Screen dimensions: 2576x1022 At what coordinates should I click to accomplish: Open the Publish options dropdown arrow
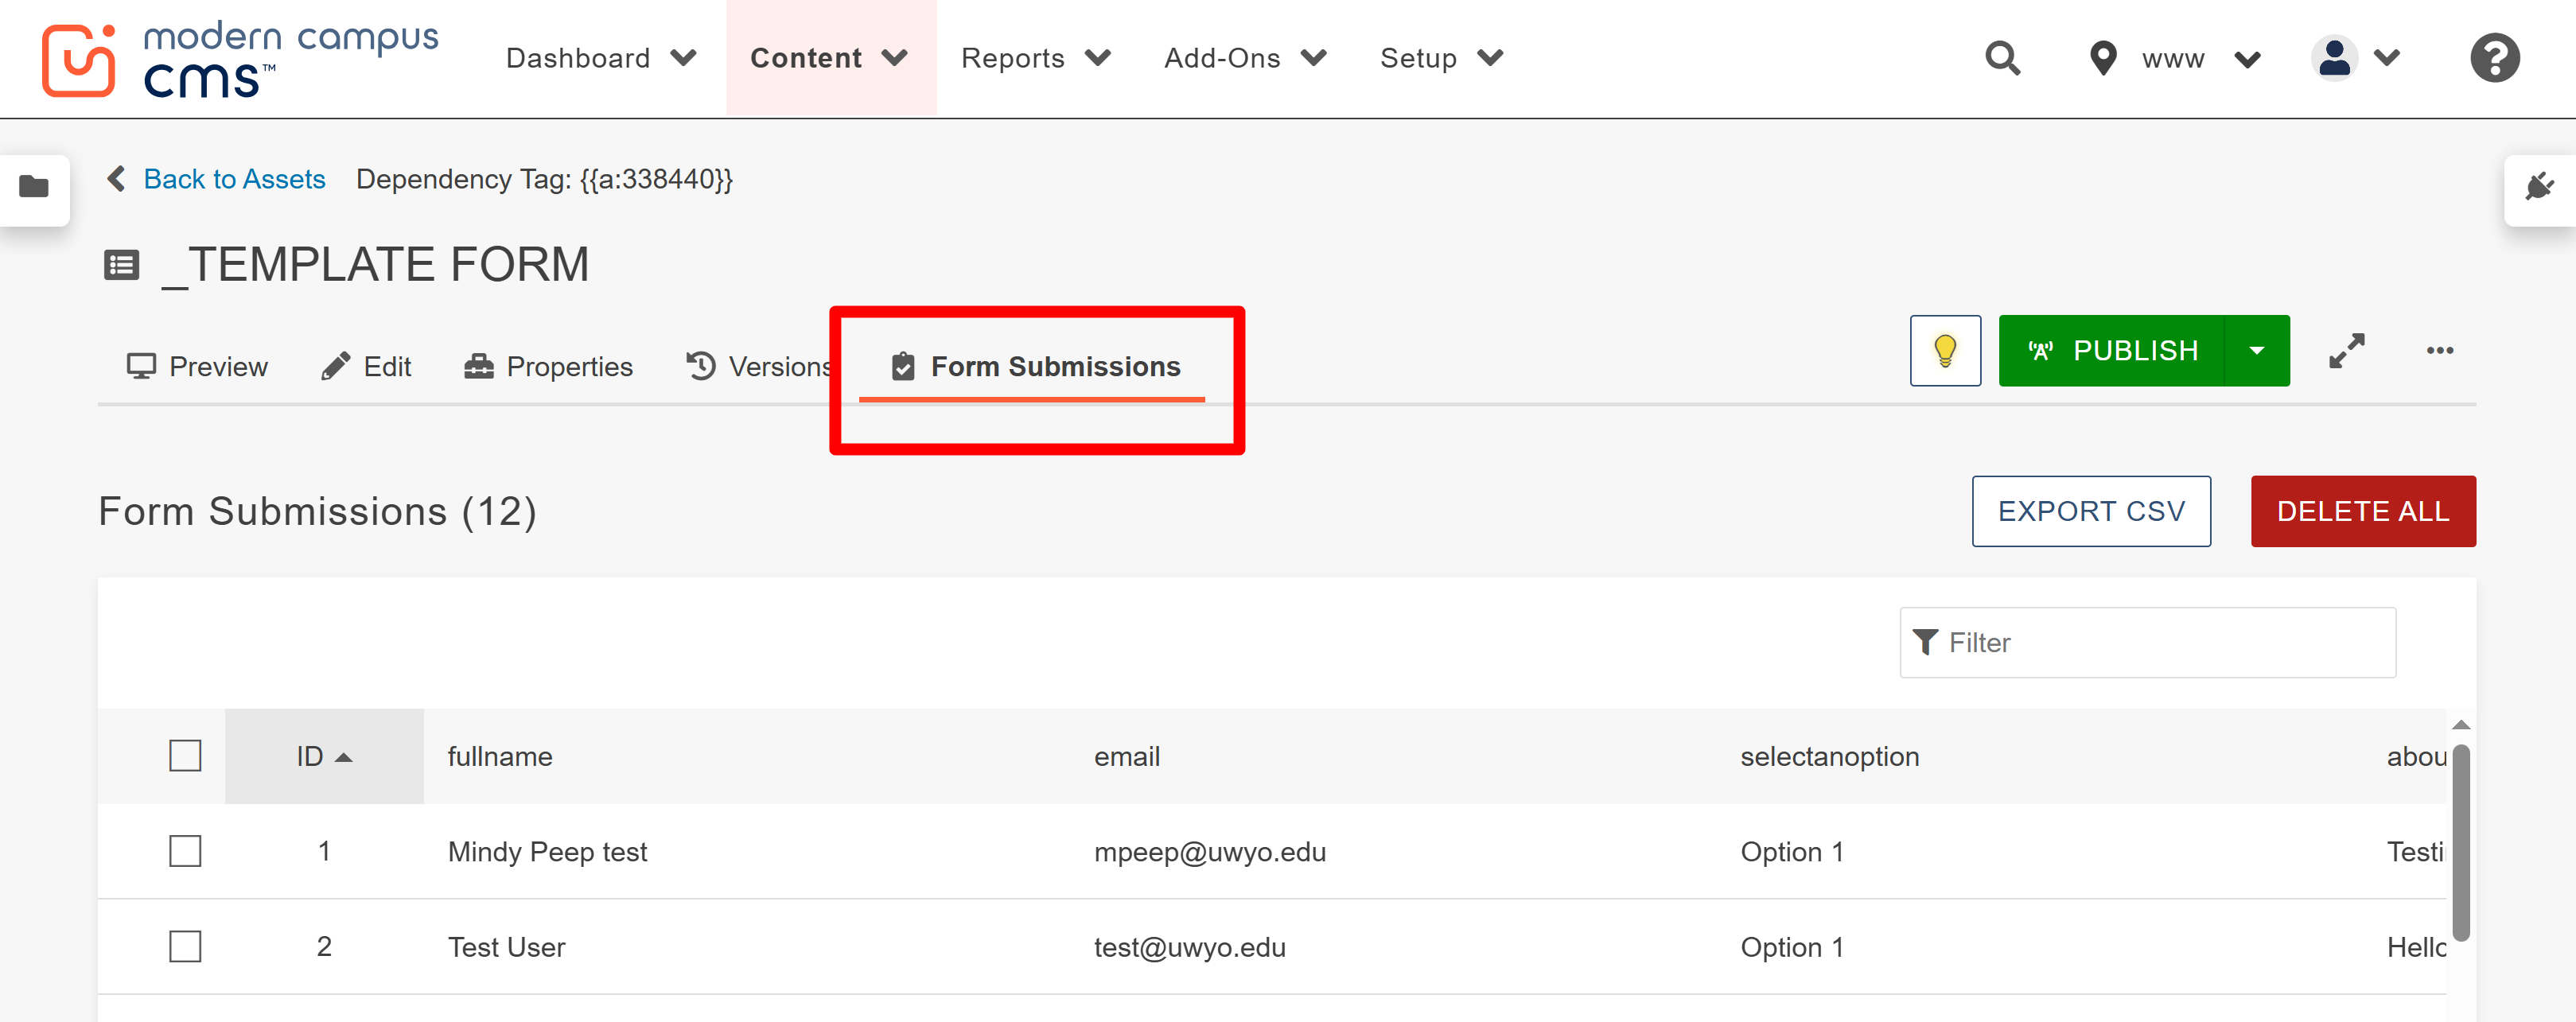coord(2257,350)
